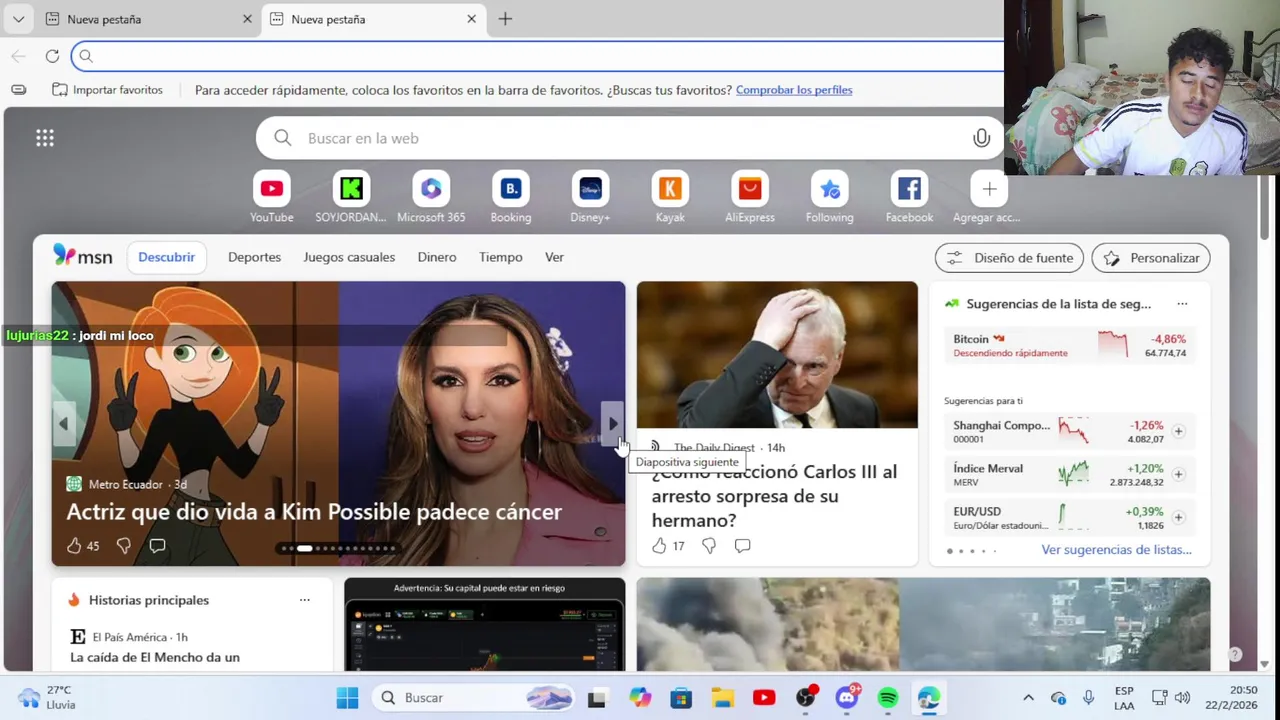Select the Dinero tab
This screenshot has width=1280, height=720.
[x=437, y=257]
